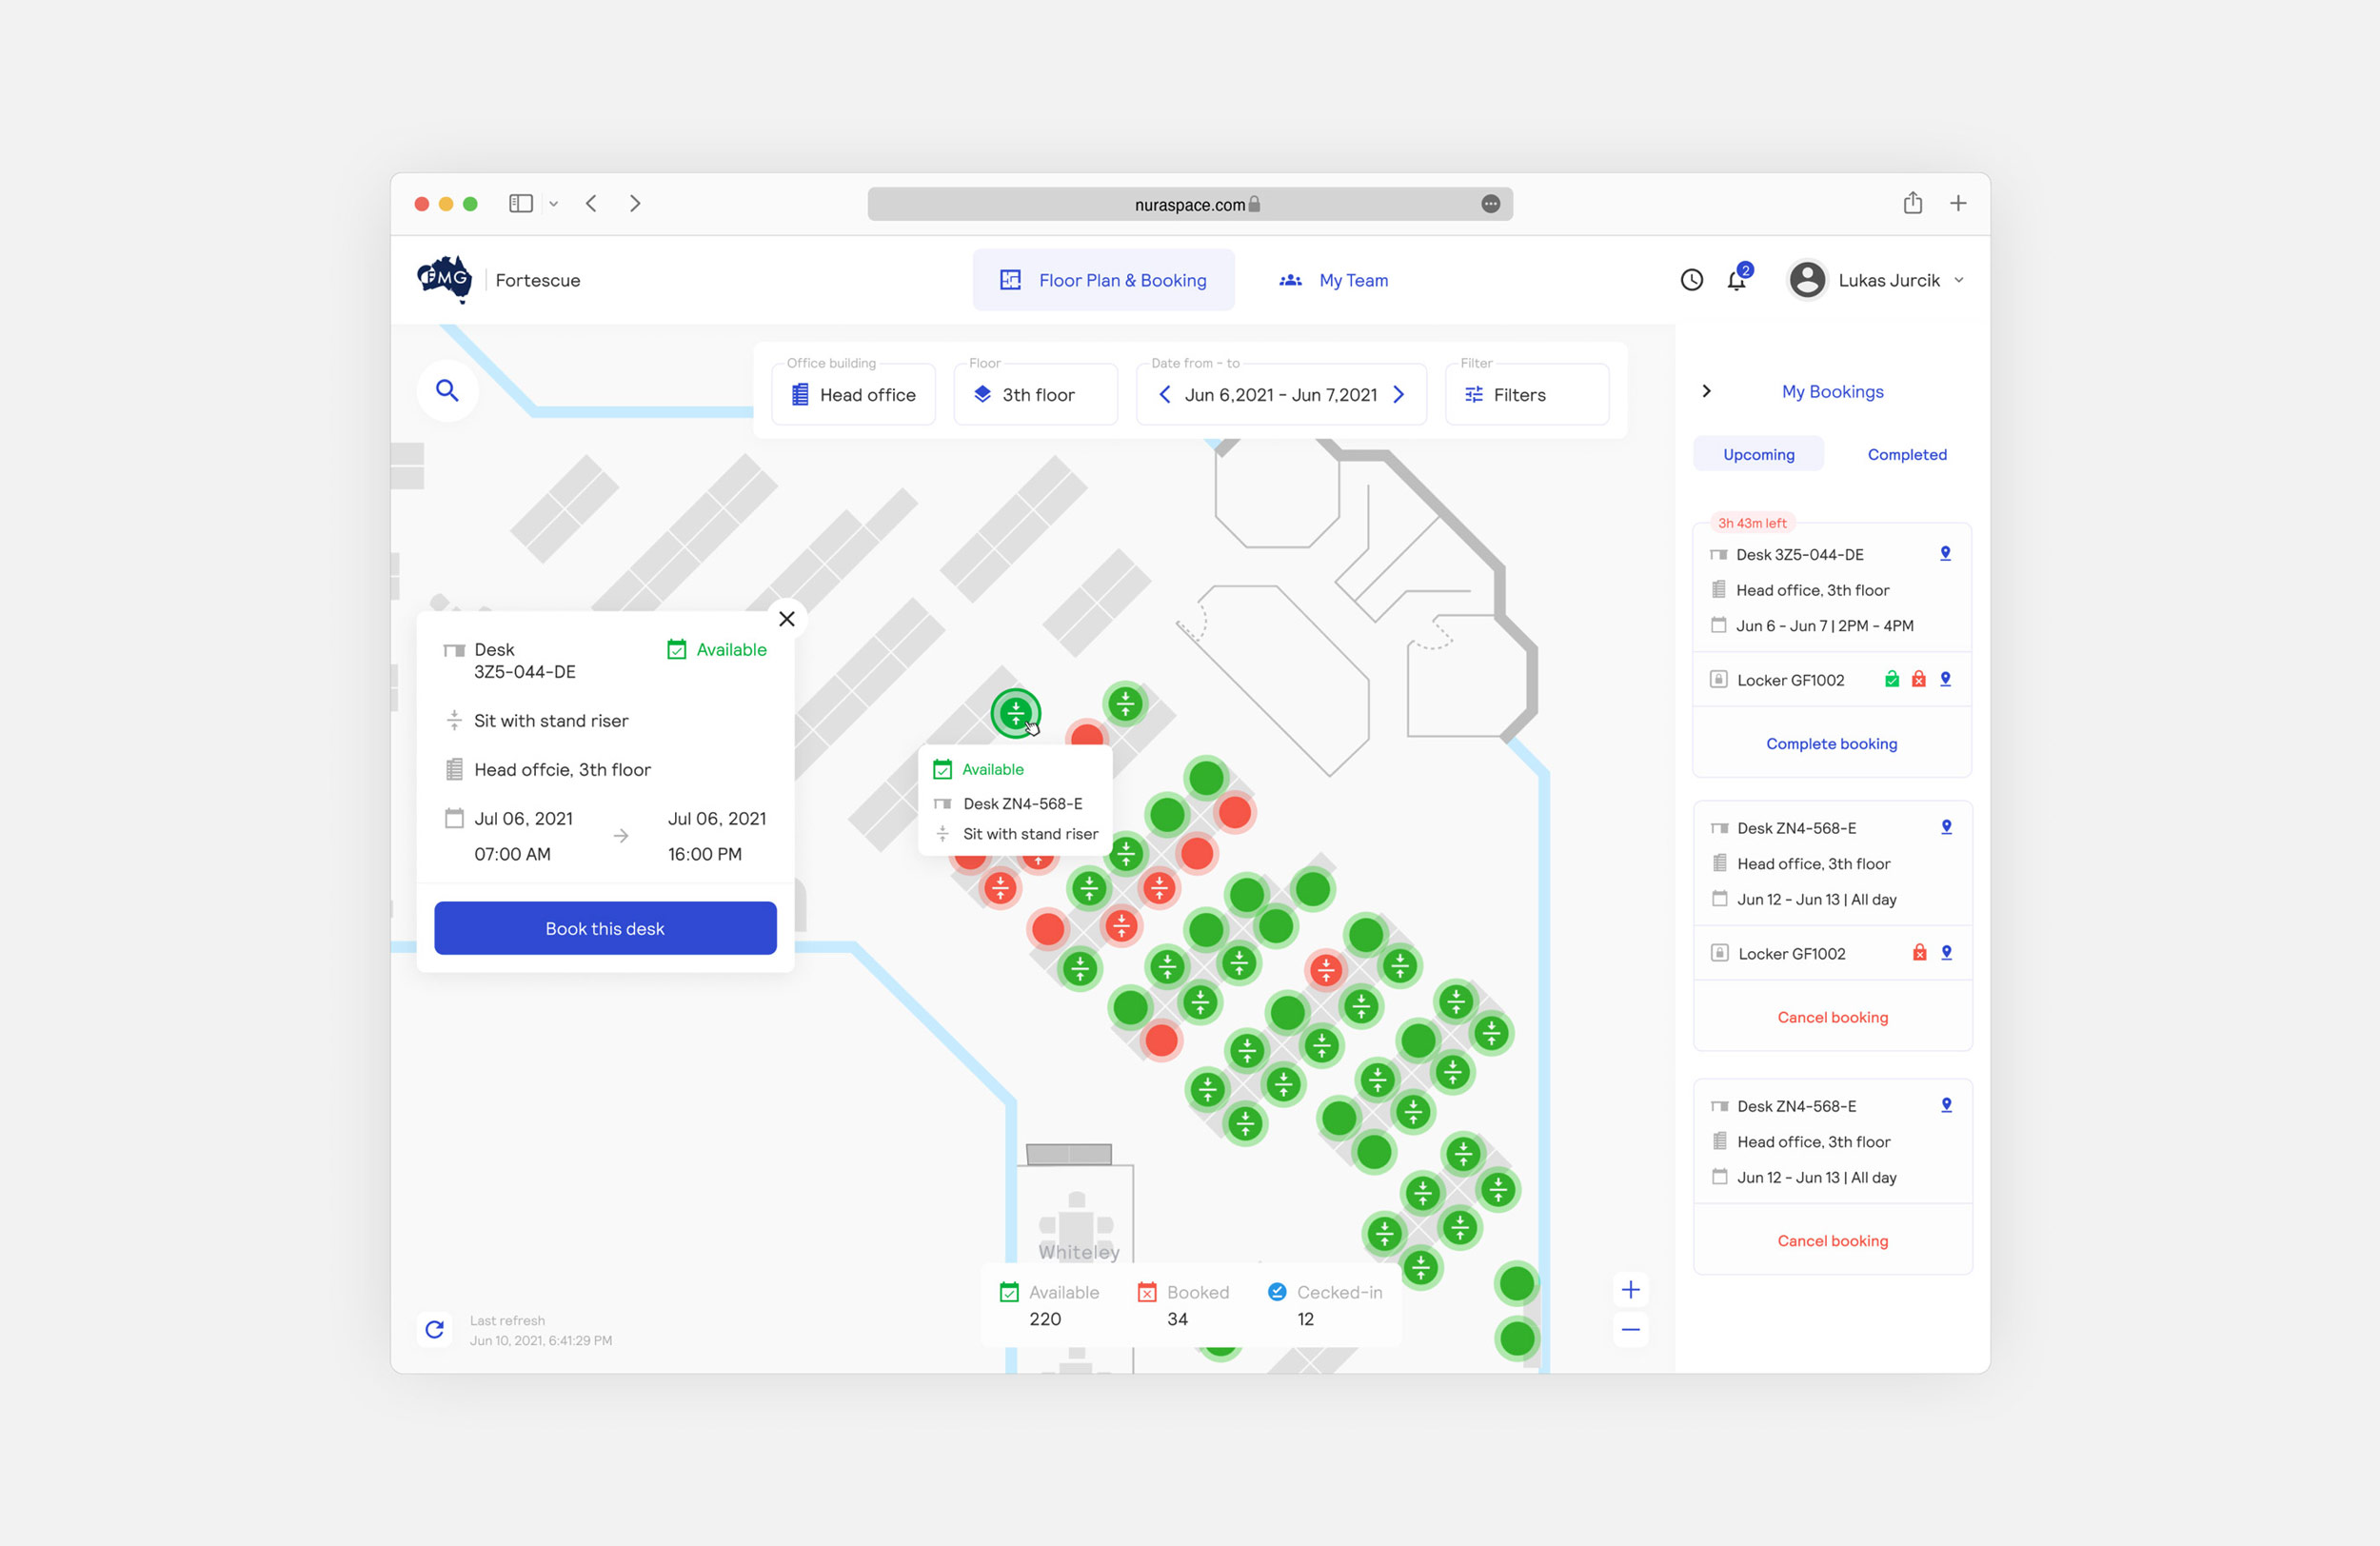
Task: Locate Desk 3Z5-044-DE with pin icon
Action: coord(1945,554)
